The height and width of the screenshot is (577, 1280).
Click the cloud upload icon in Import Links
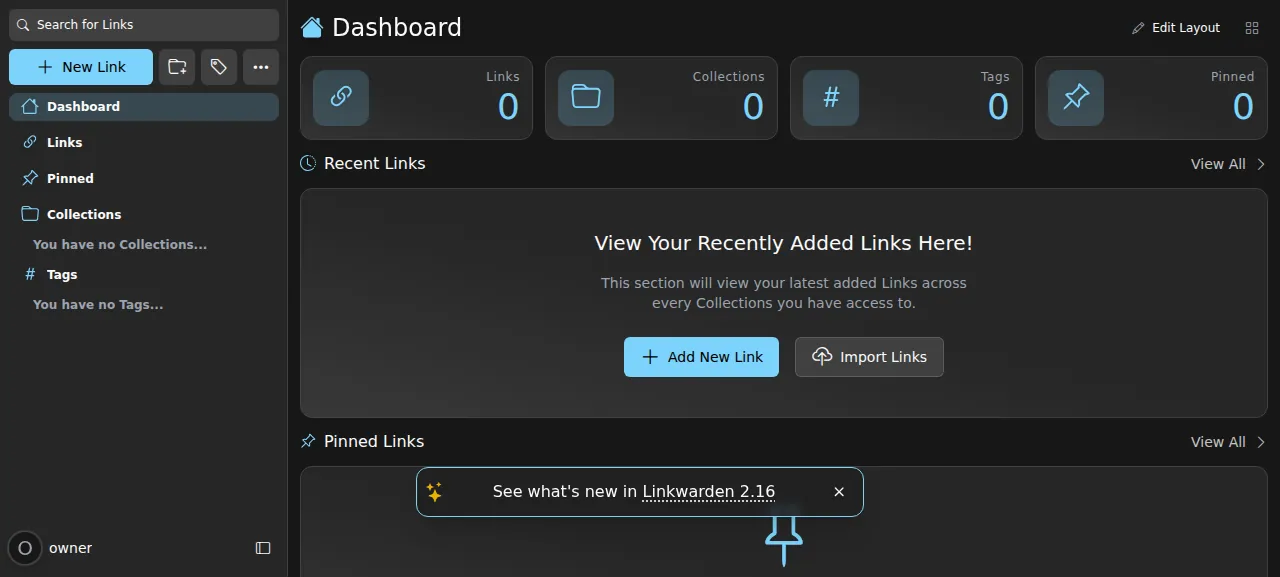(x=822, y=357)
